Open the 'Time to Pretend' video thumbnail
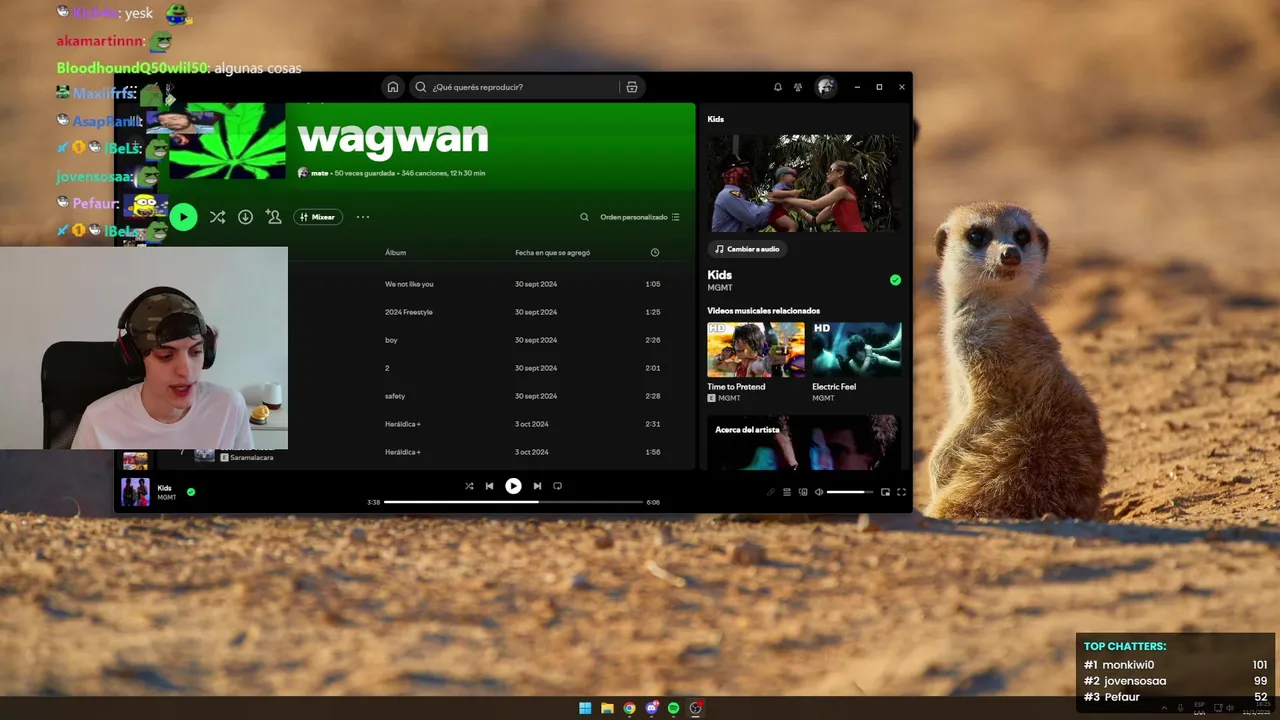This screenshot has height=720, width=1280. [755, 349]
